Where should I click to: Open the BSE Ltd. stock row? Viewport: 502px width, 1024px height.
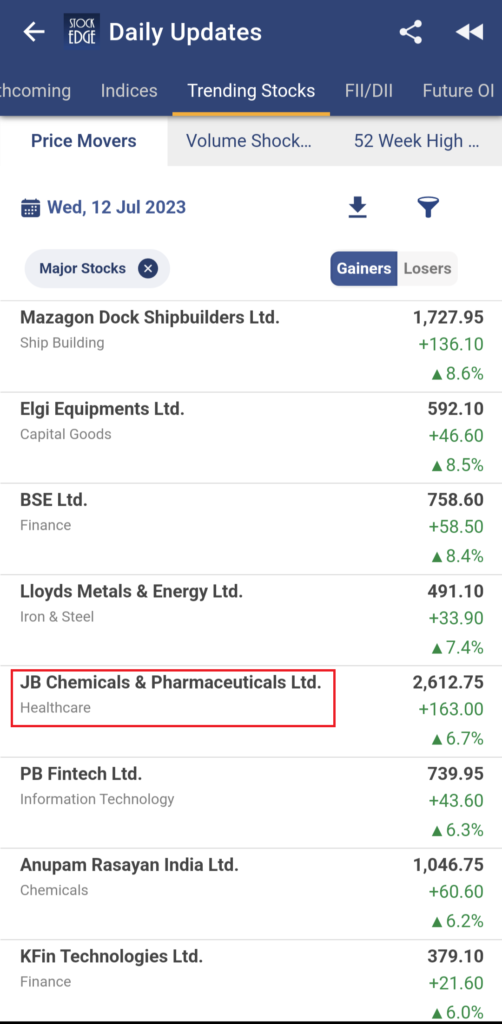pyautogui.click(x=251, y=529)
